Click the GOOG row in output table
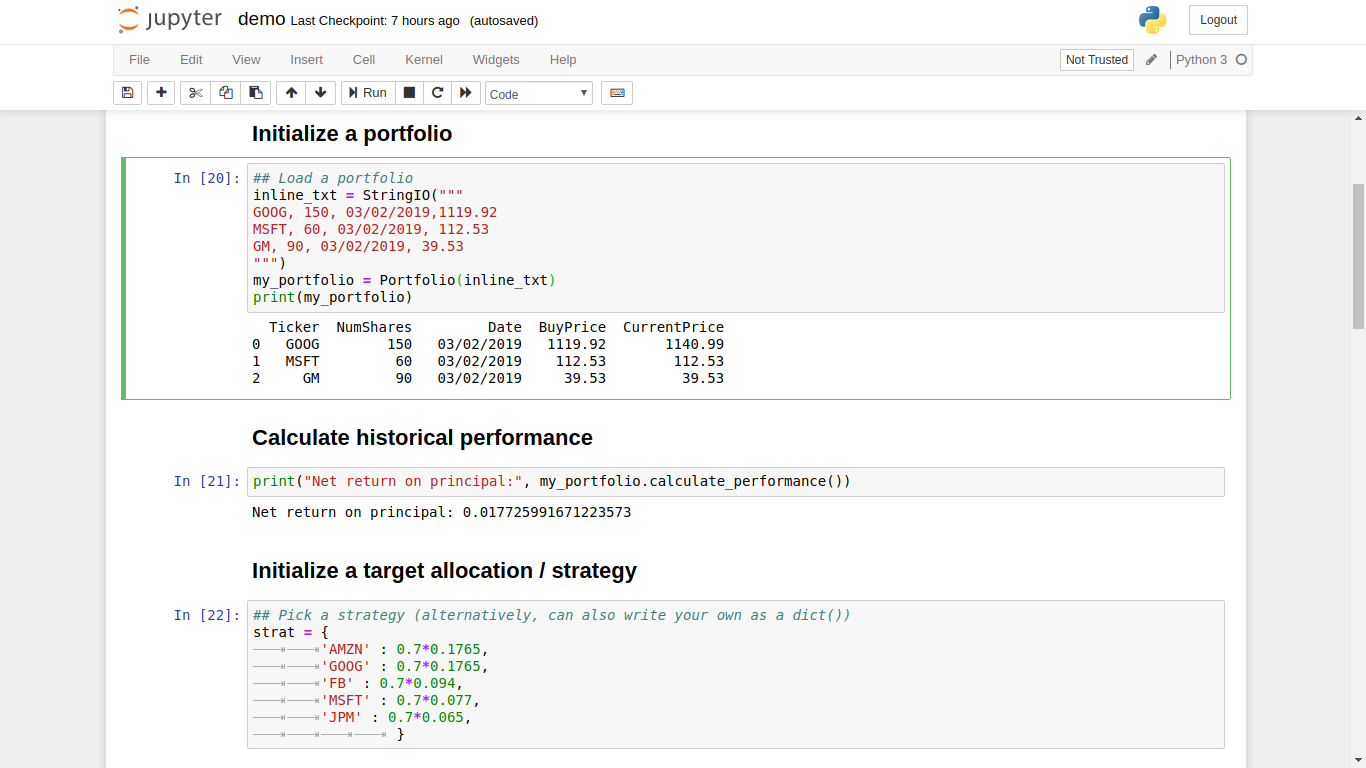1366x768 pixels. 488,344
